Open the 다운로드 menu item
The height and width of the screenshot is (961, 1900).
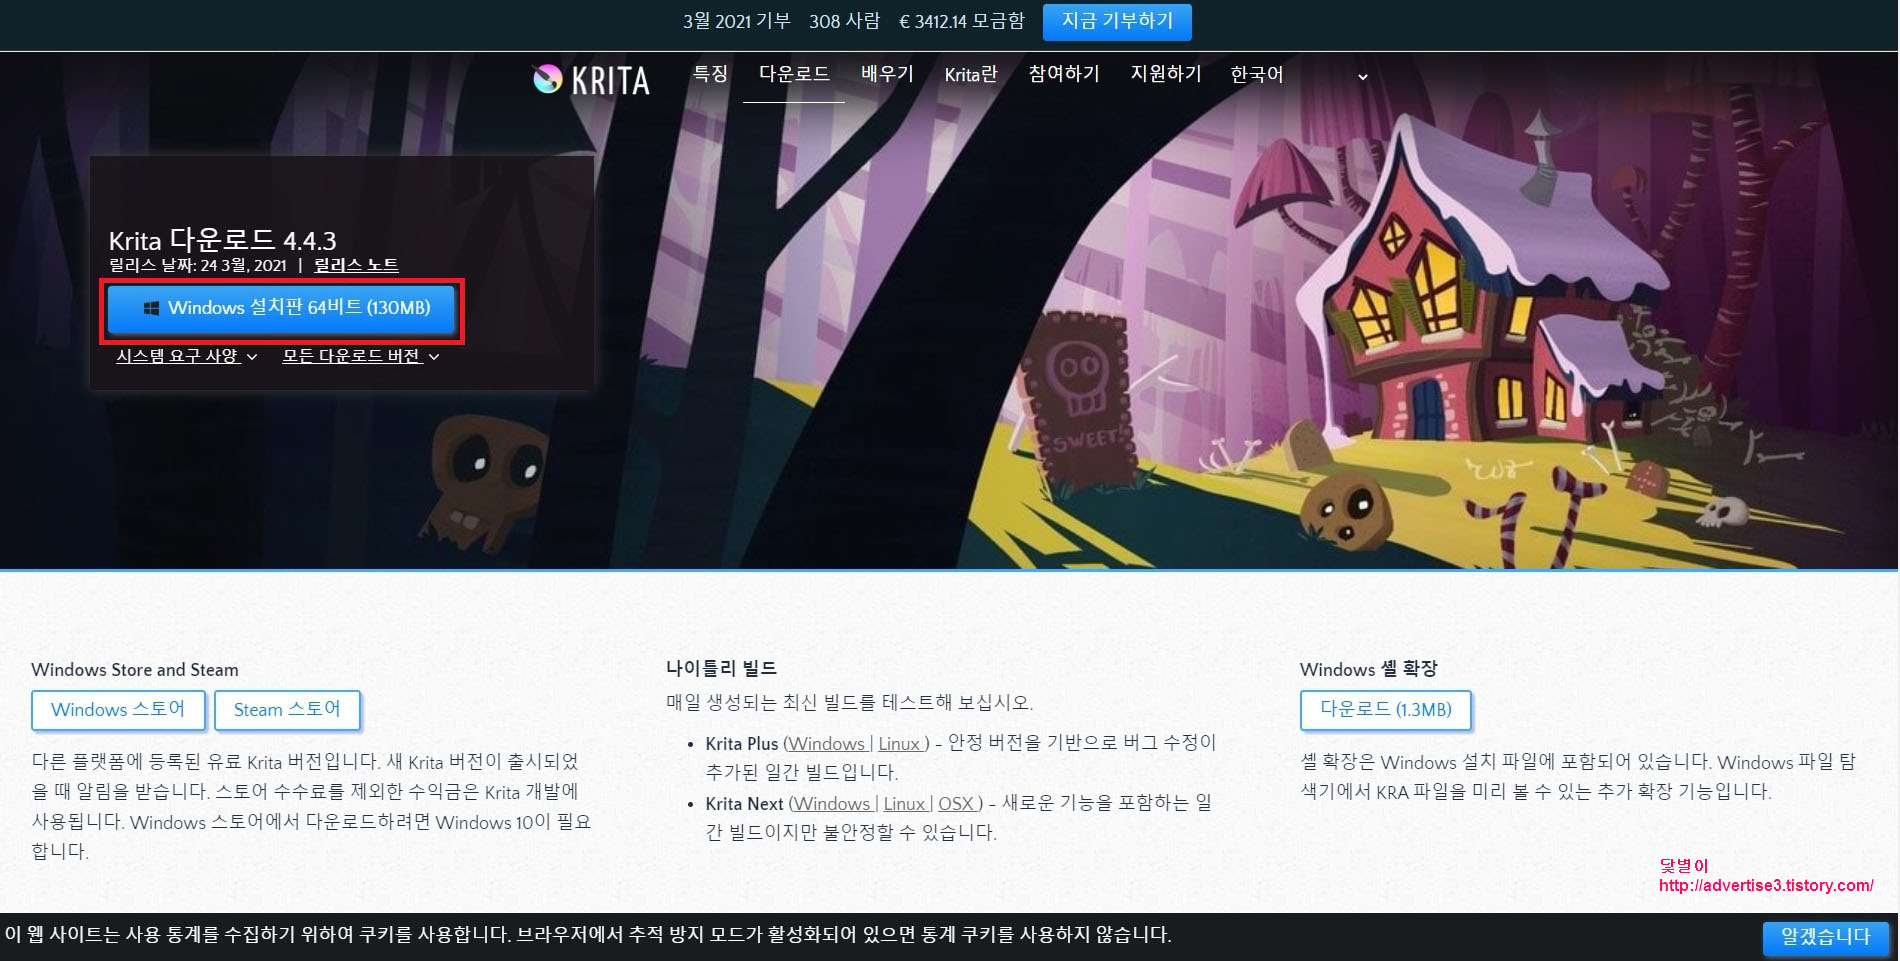coord(794,74)
